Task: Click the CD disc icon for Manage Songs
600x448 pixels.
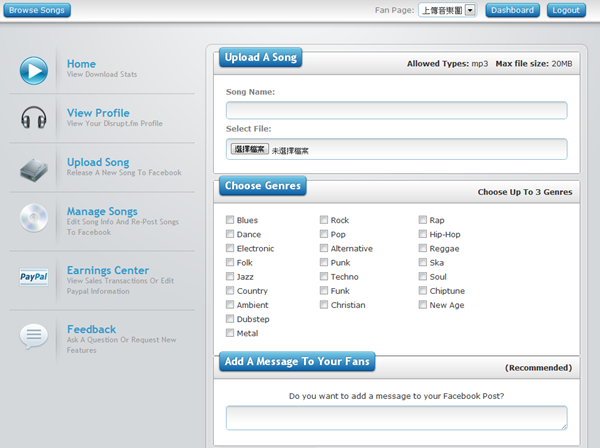Action: (x=34, y=218)
